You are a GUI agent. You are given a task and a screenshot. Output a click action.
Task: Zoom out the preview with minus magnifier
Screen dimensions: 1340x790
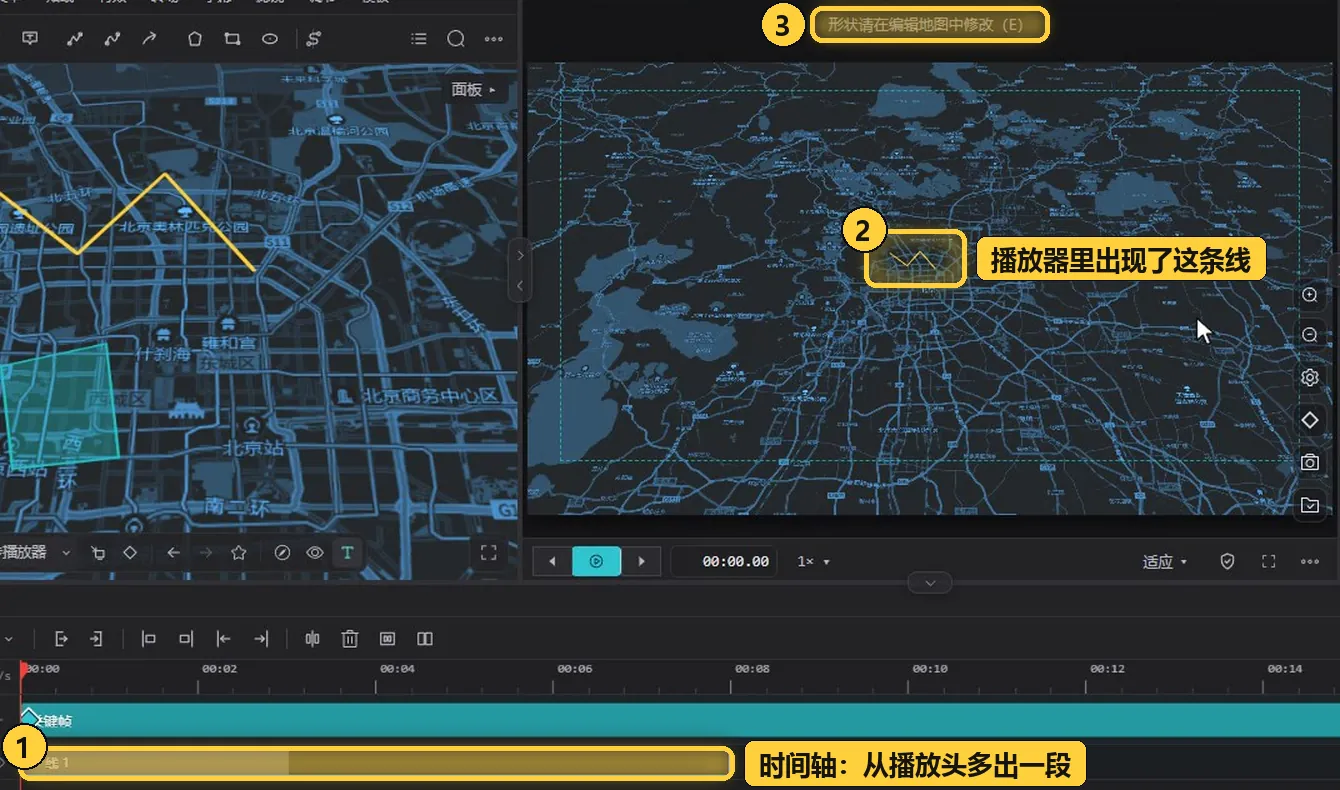[1310, 336]
